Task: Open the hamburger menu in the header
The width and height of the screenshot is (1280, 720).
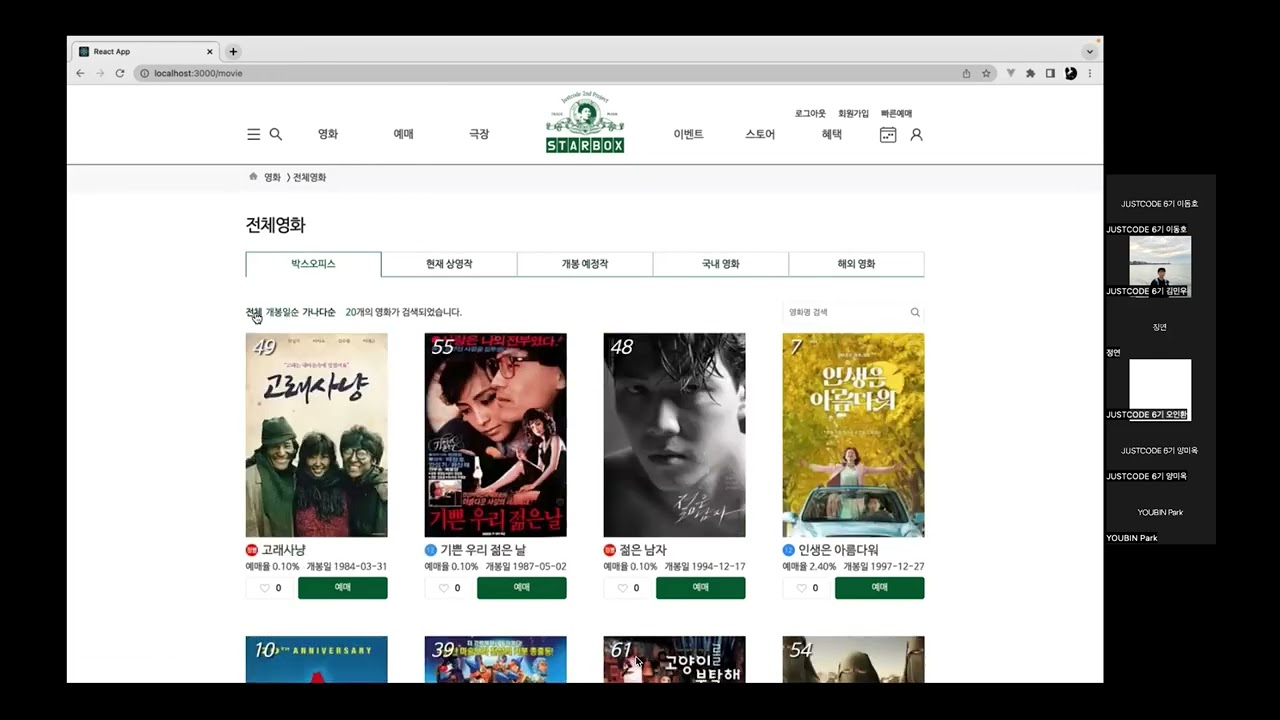Action: pos(253,134)
